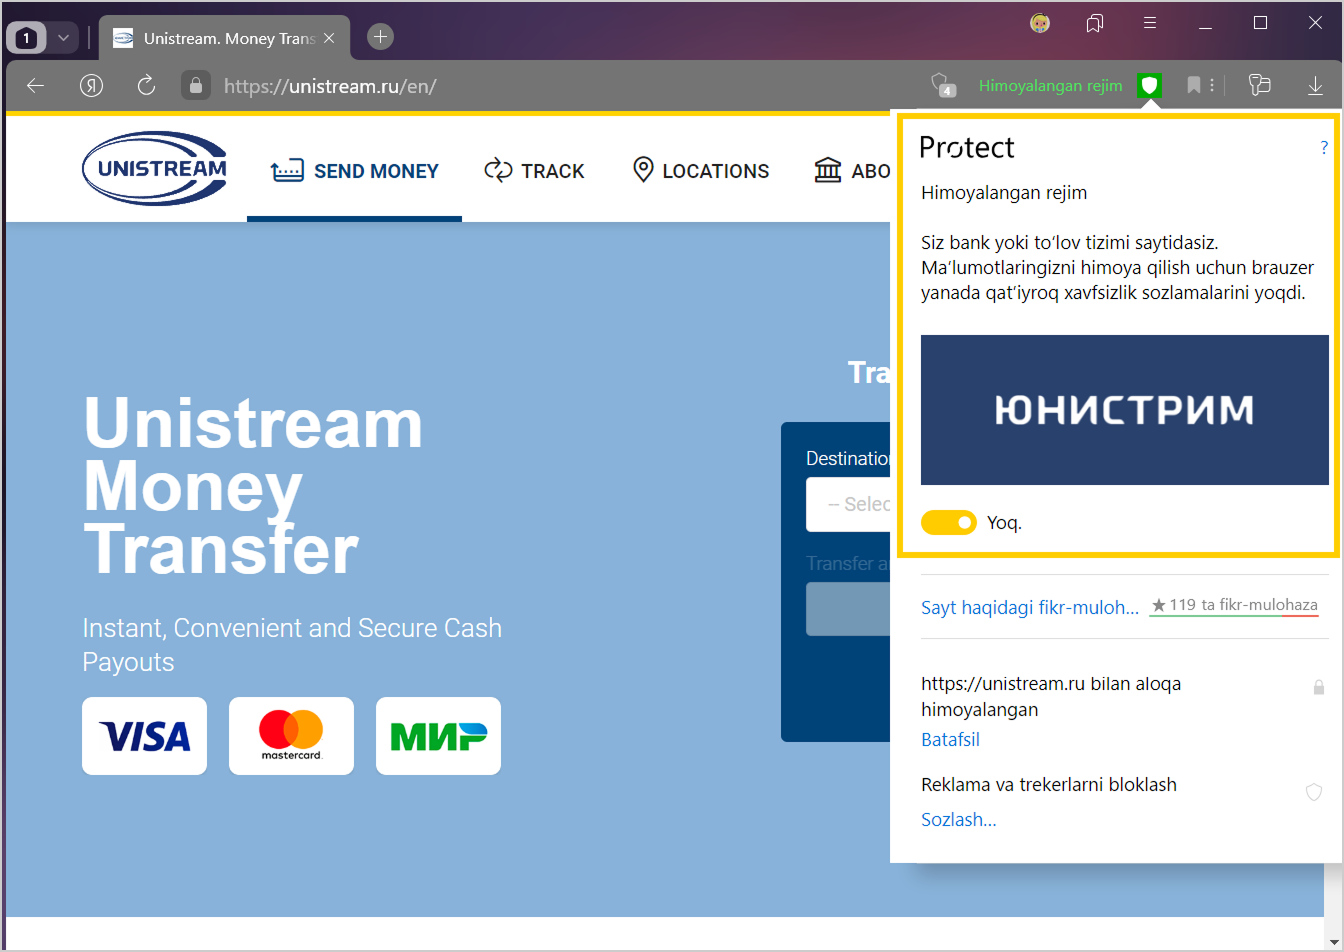
Task: Open the Destination country dropdown
Action: tap(848, 504)
